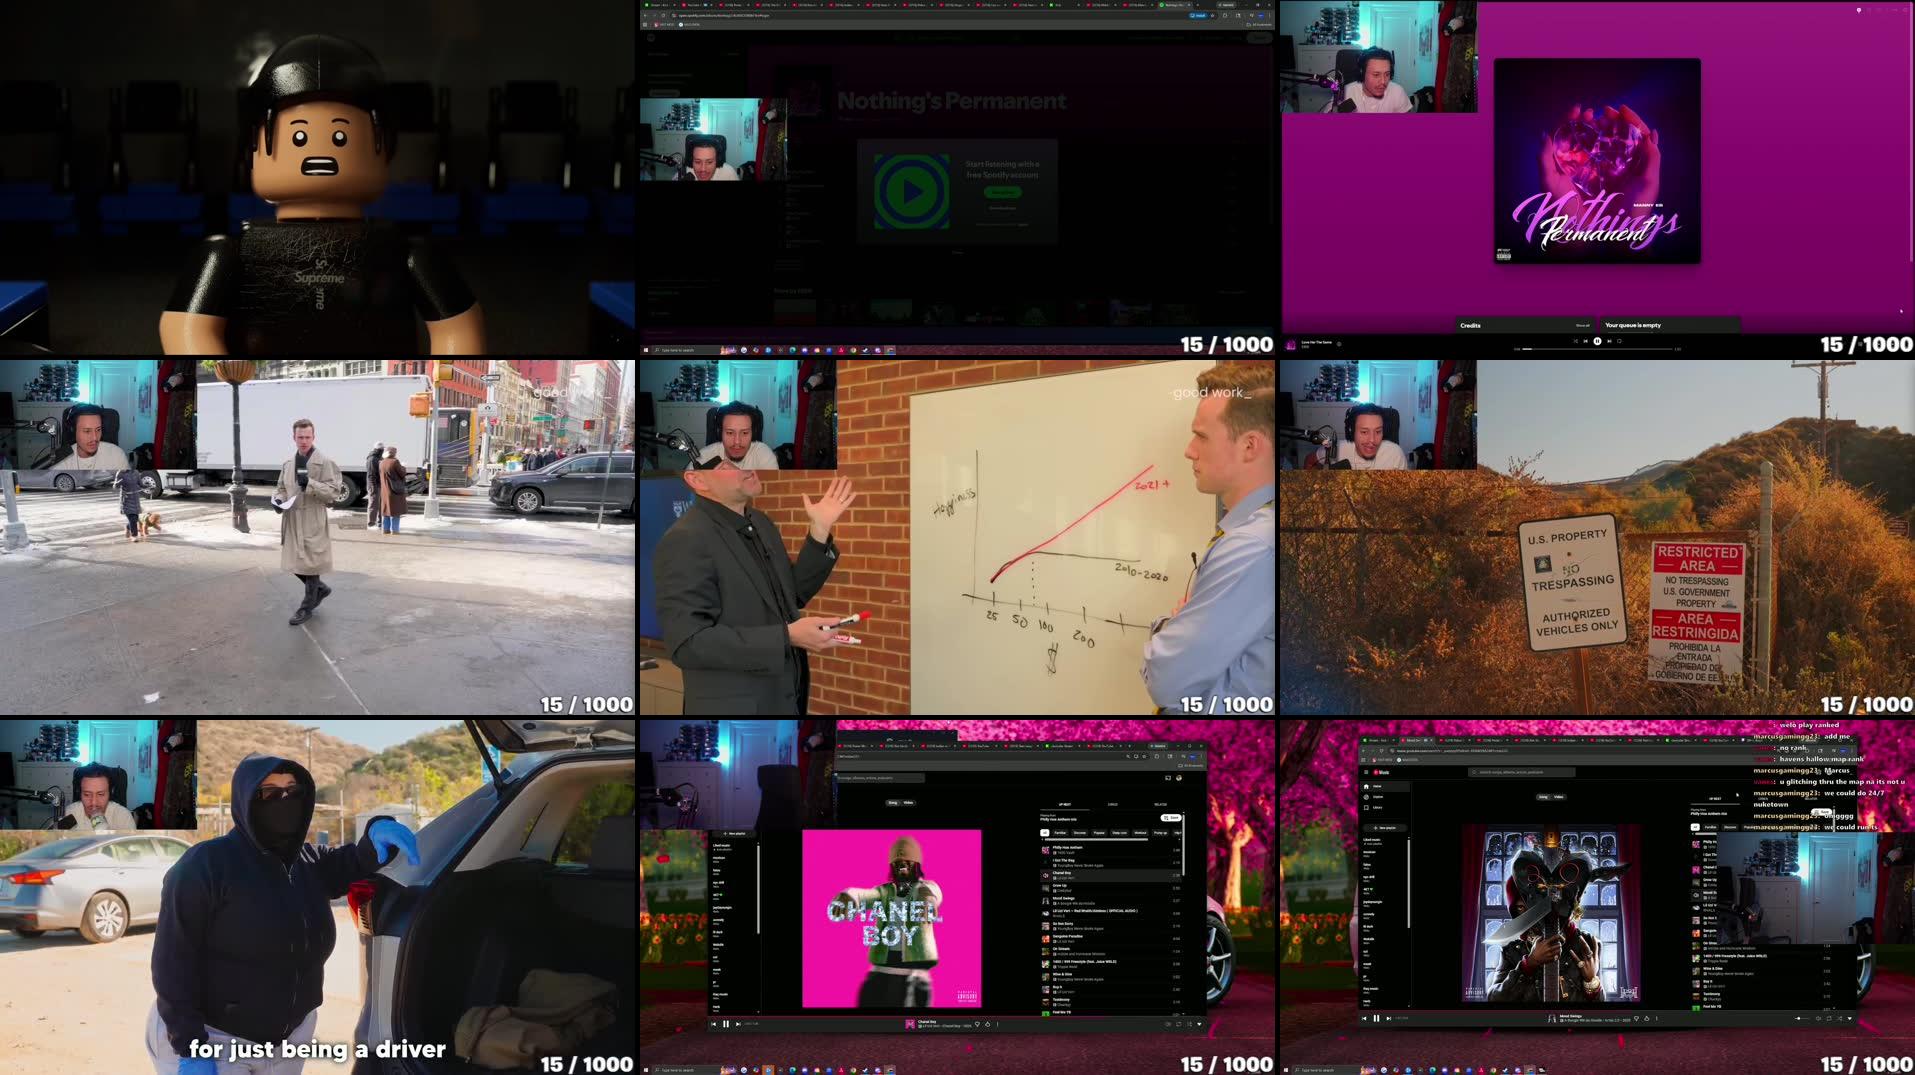Open the RELATED tab
The image size is (1915, 1075).
pyautogui.click(x=1161, y=804)
